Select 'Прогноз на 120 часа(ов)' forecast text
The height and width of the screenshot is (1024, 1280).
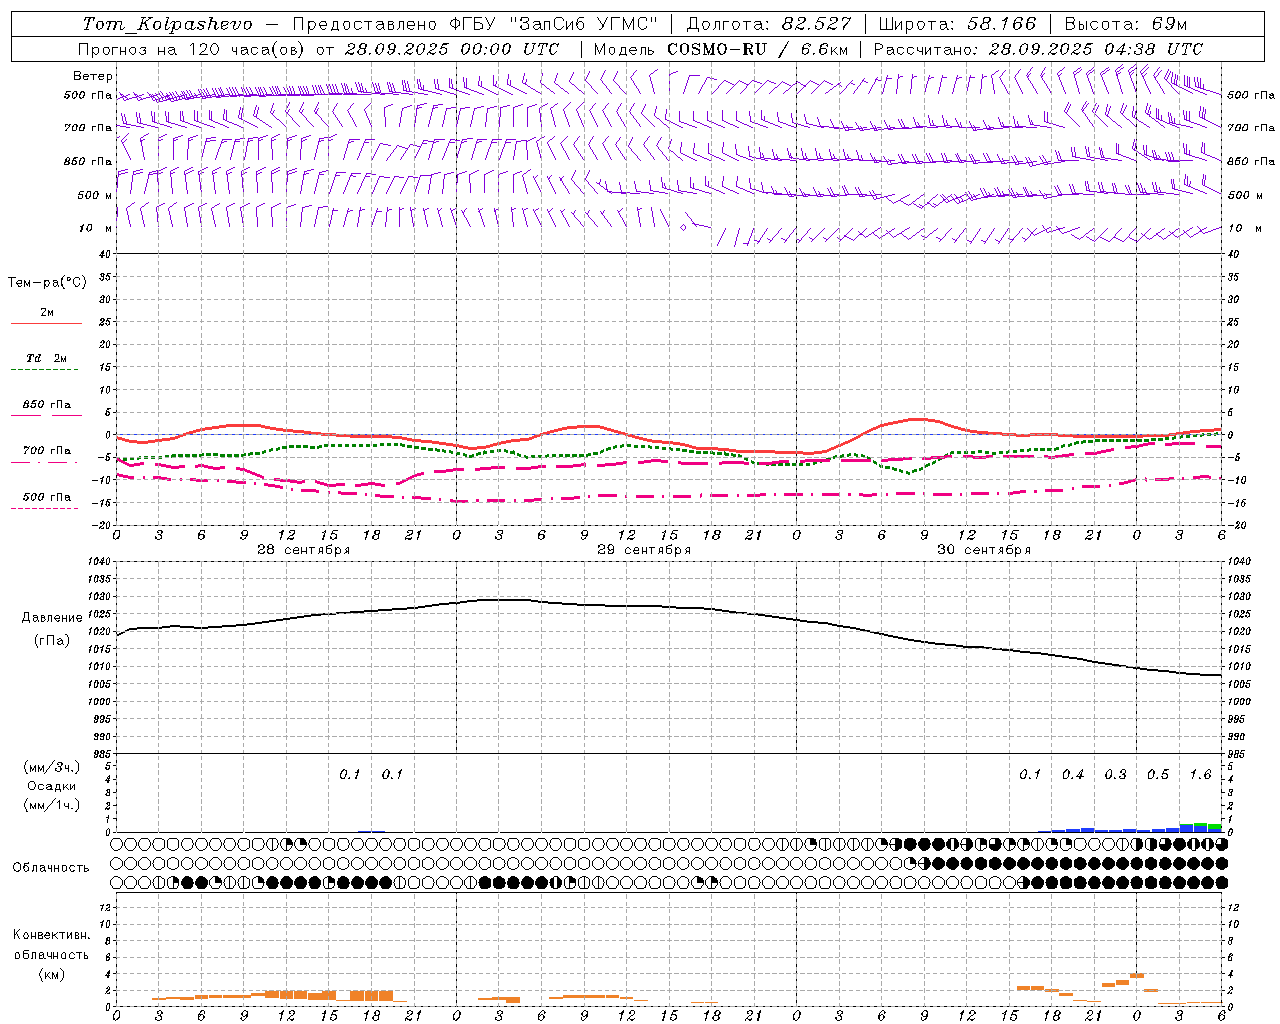[193, 49]
